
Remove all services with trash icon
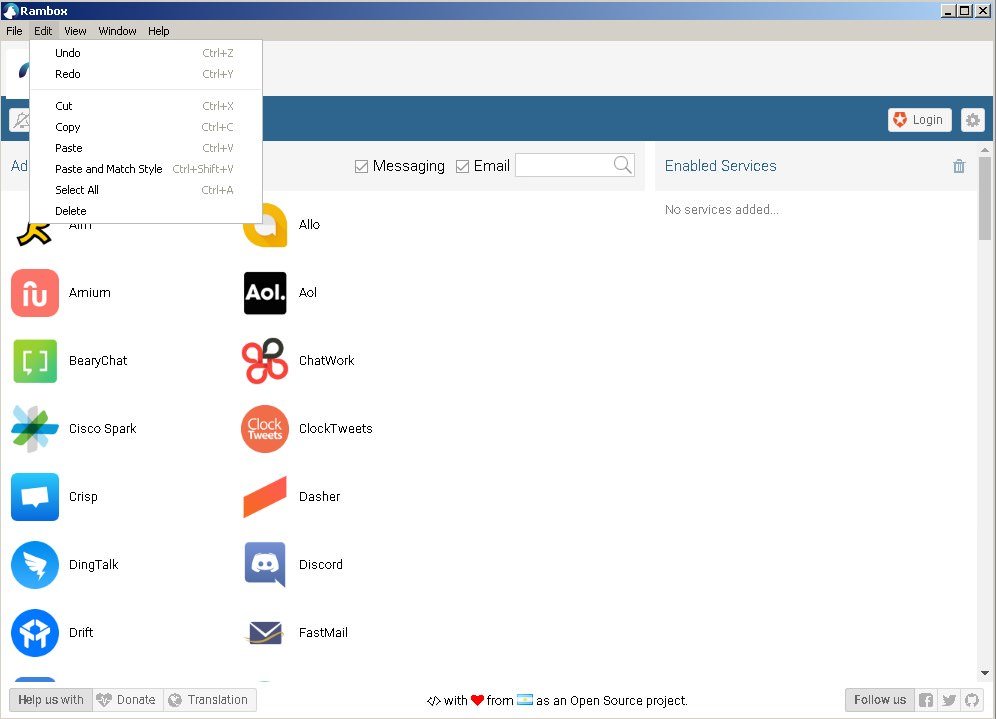point(959,166)
